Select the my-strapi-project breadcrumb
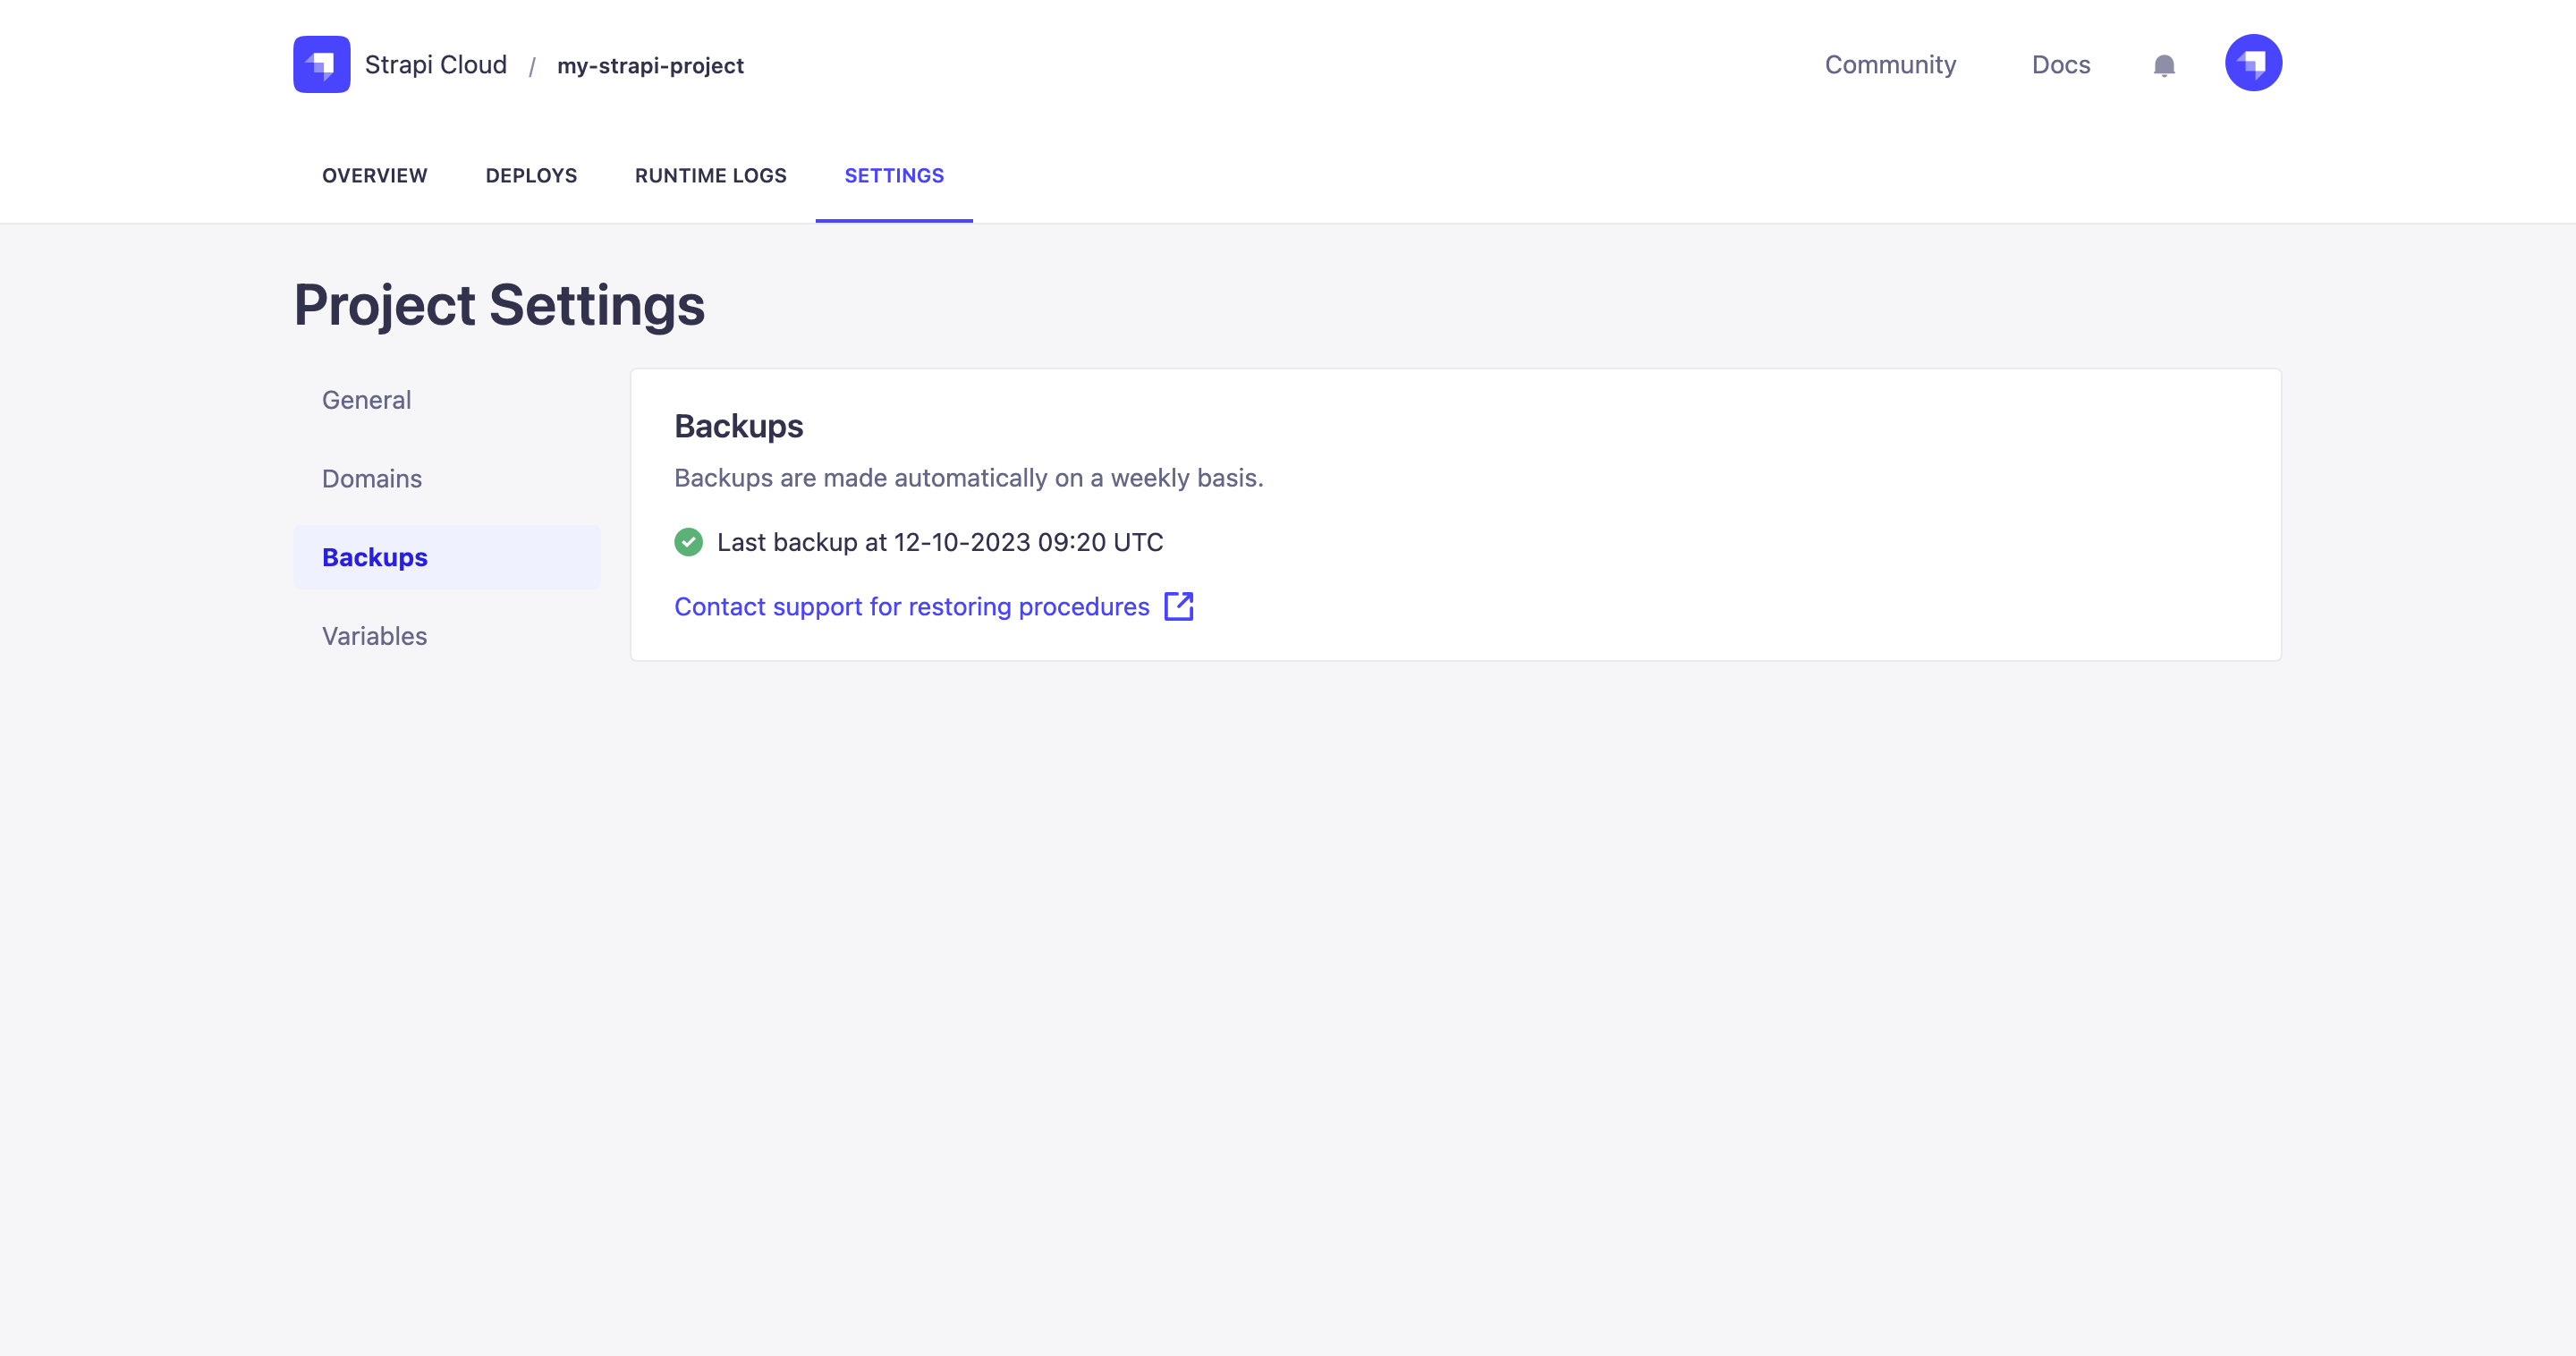Image resolution: width=2576 pixels, height=1356 pixels. click(650, 66)
